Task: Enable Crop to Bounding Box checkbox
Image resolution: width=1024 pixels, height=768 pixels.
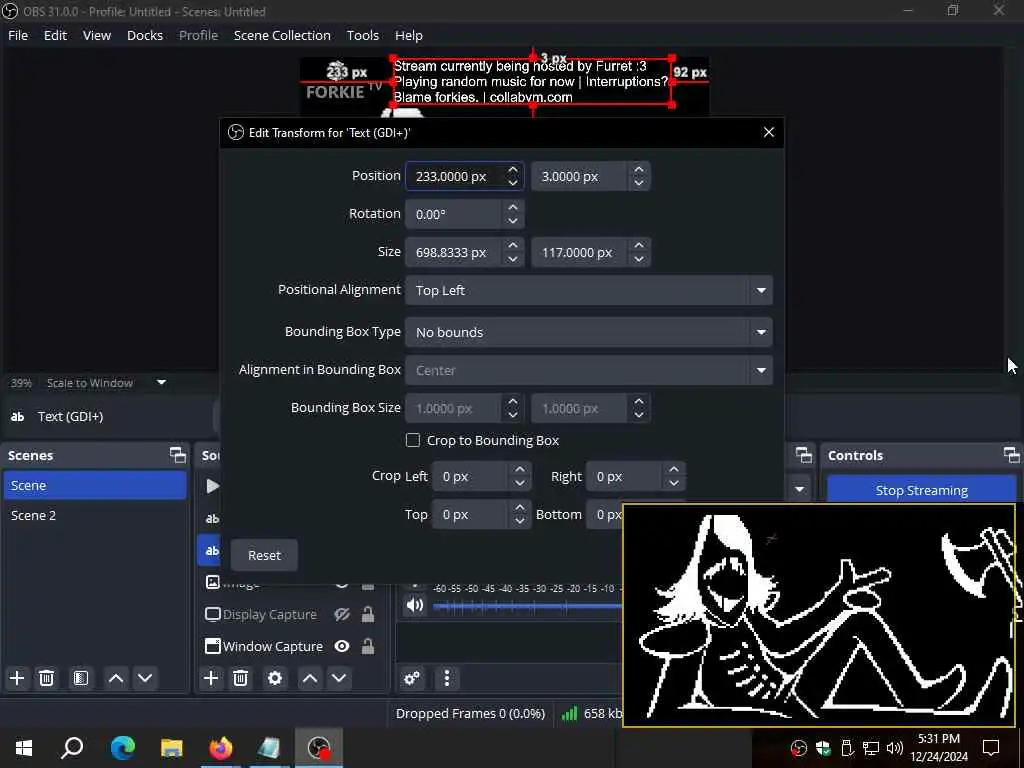Action: pyautogui.click(x=413, y=440)
